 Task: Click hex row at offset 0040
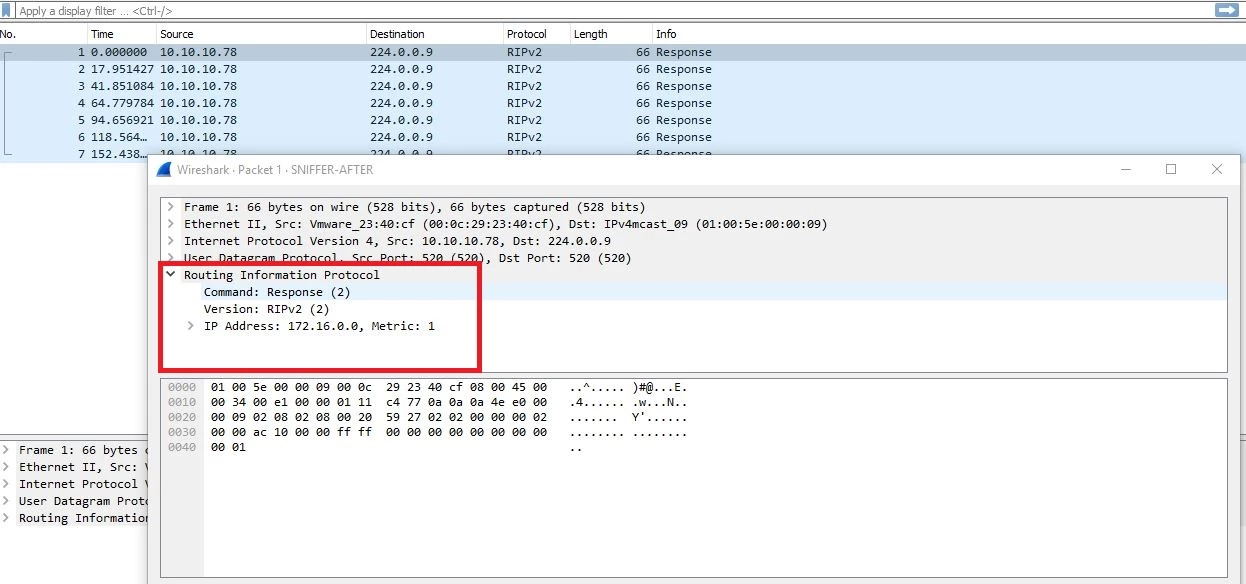click(x=228, y=447)
